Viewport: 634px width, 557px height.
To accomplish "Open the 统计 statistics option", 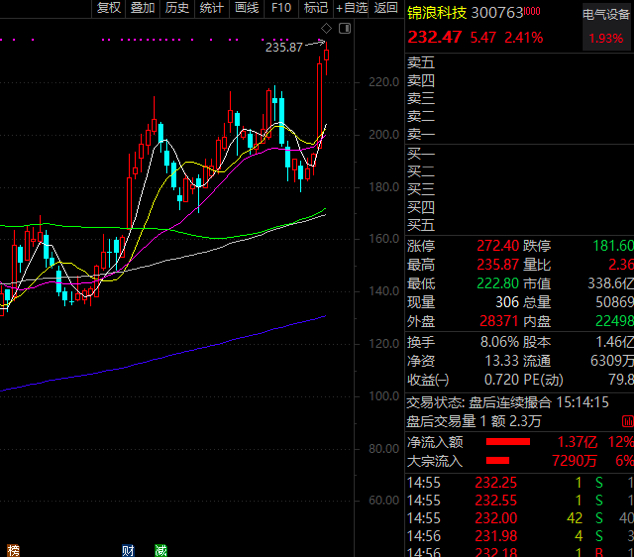I will (x=211, y=8).
